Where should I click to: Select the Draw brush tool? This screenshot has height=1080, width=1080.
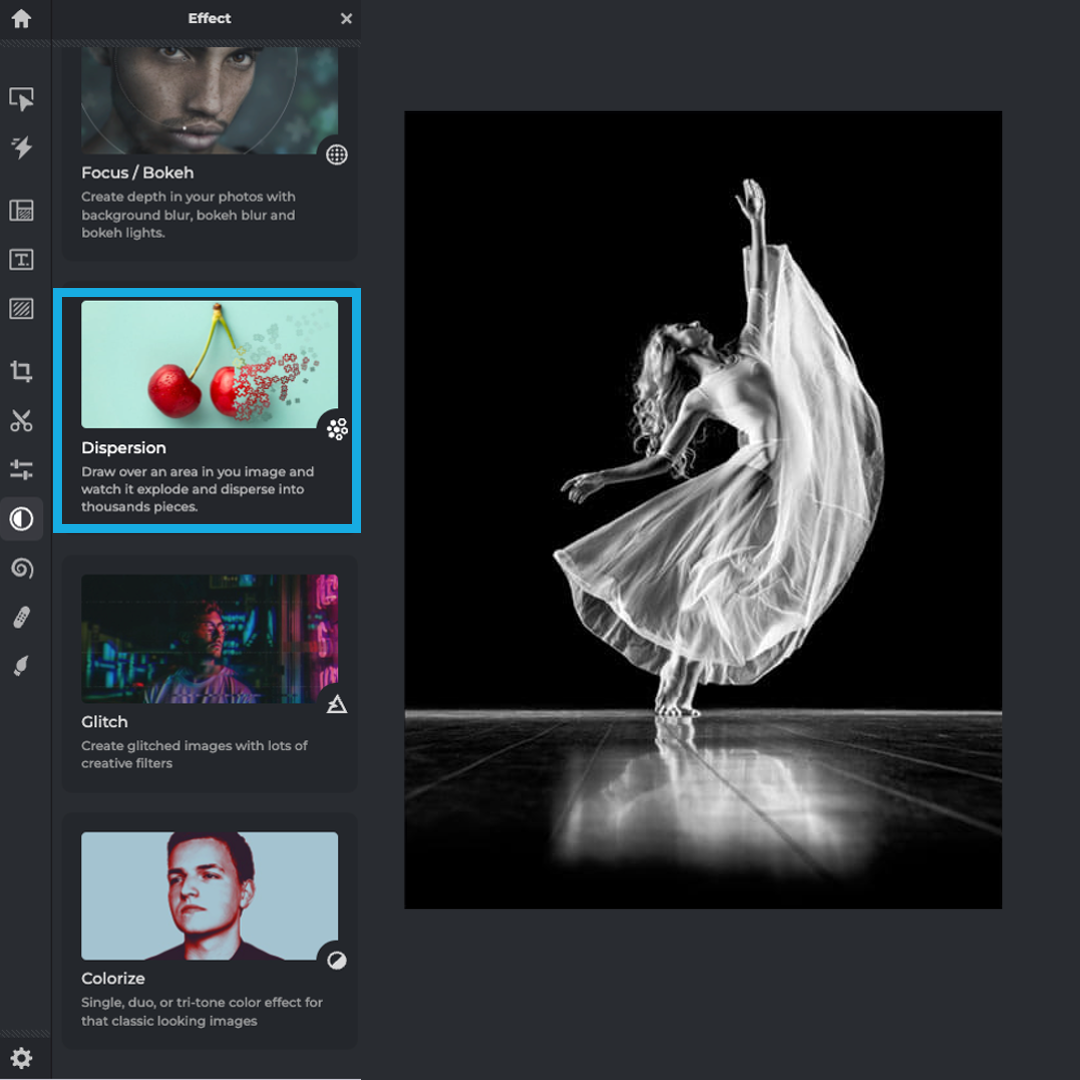pos(22,664)
